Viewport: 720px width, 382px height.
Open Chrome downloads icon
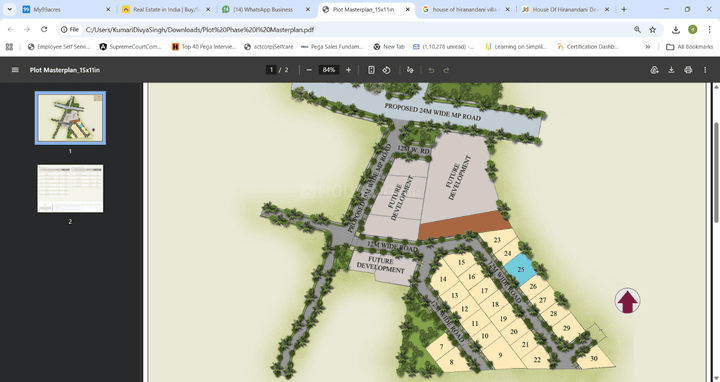[675, 29]
